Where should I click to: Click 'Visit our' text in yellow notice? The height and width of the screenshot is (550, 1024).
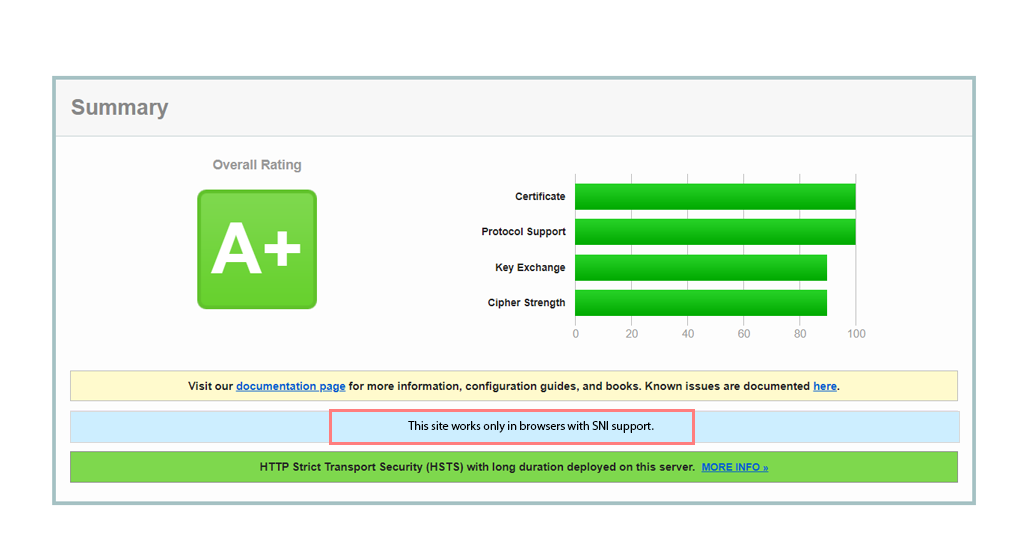211,386
